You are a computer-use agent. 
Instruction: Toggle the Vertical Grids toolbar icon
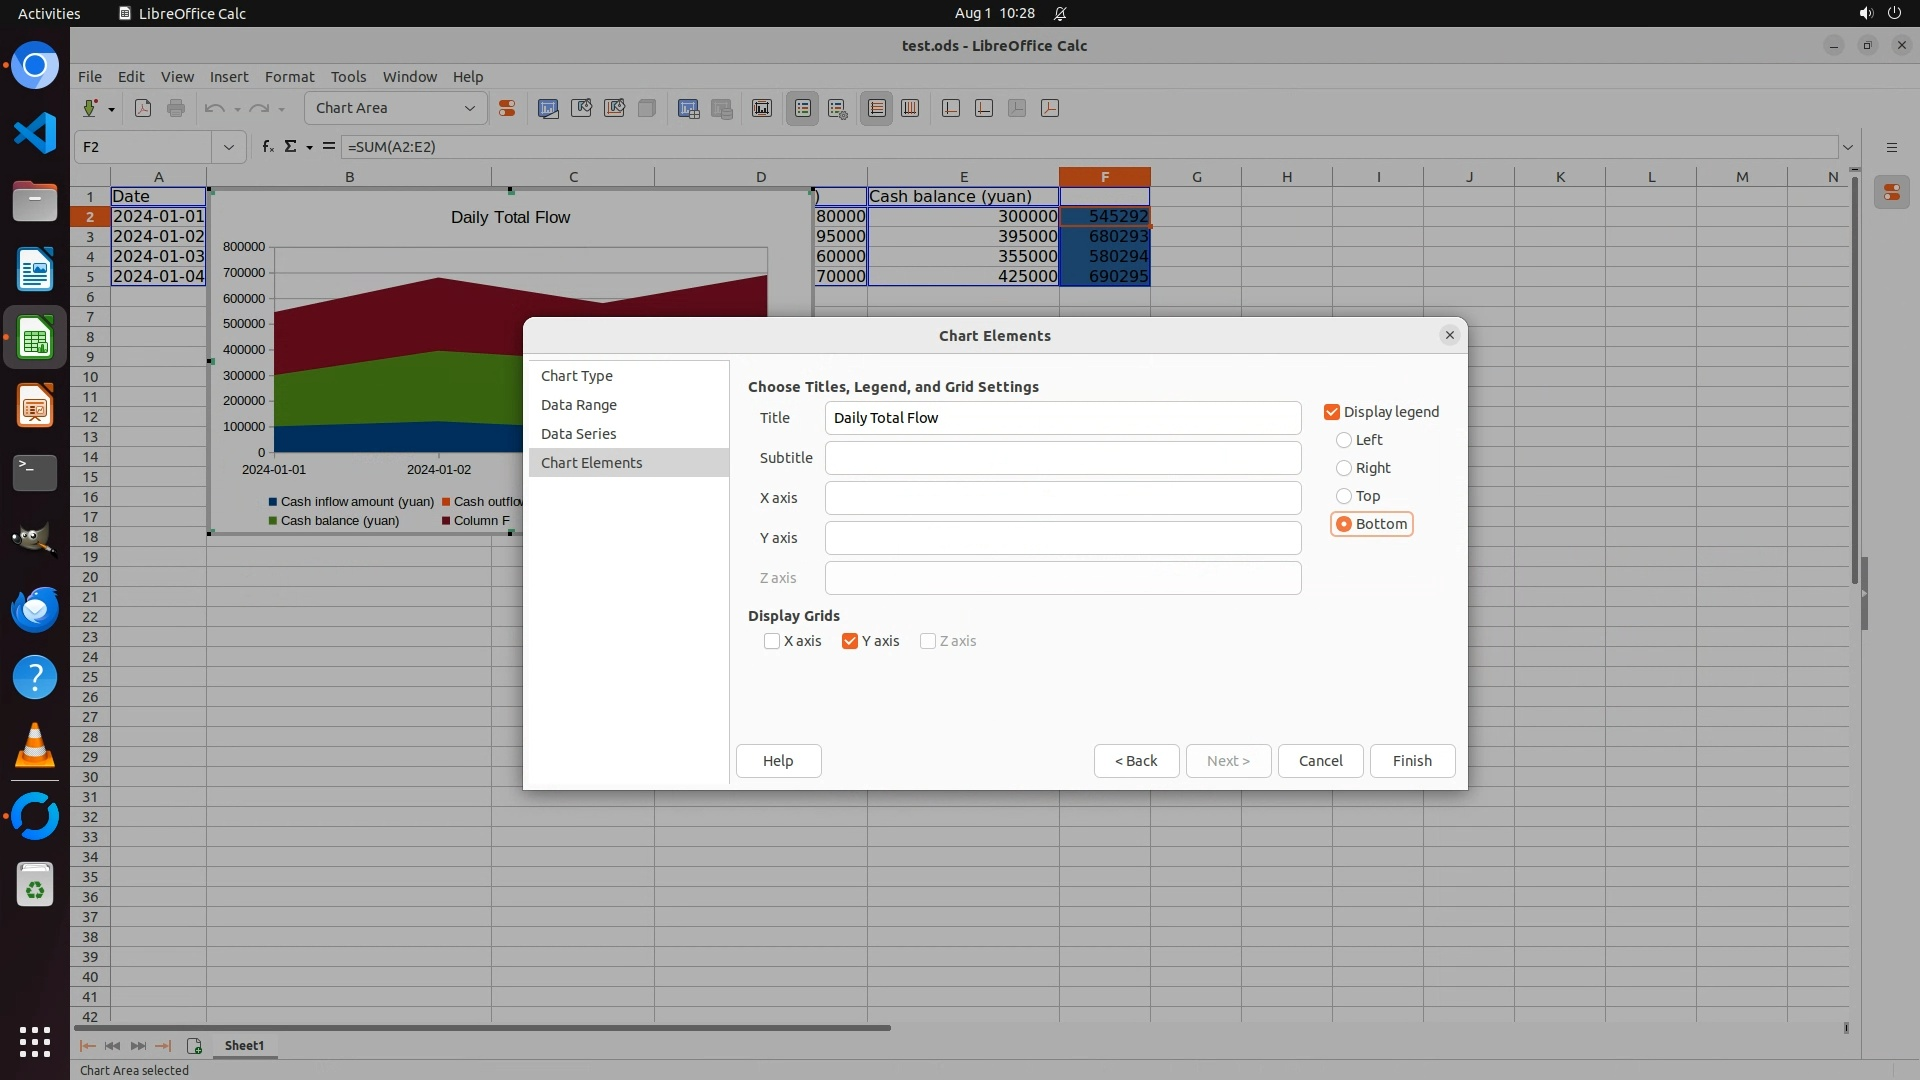pyautogui.click(x=910, y=108)
